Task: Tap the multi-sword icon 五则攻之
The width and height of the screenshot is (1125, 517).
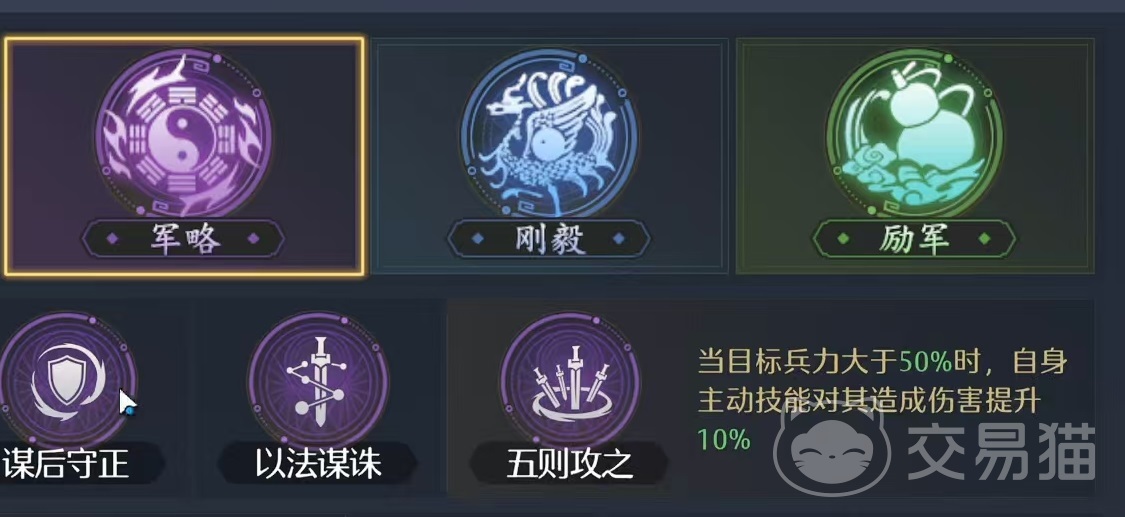Action: tap(570, 380)
